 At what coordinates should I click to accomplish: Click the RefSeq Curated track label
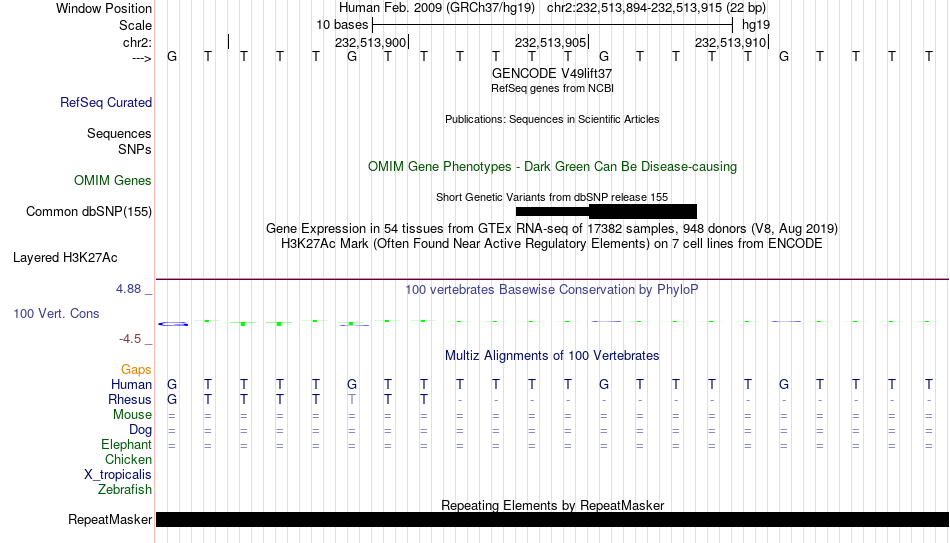(105, 102)
